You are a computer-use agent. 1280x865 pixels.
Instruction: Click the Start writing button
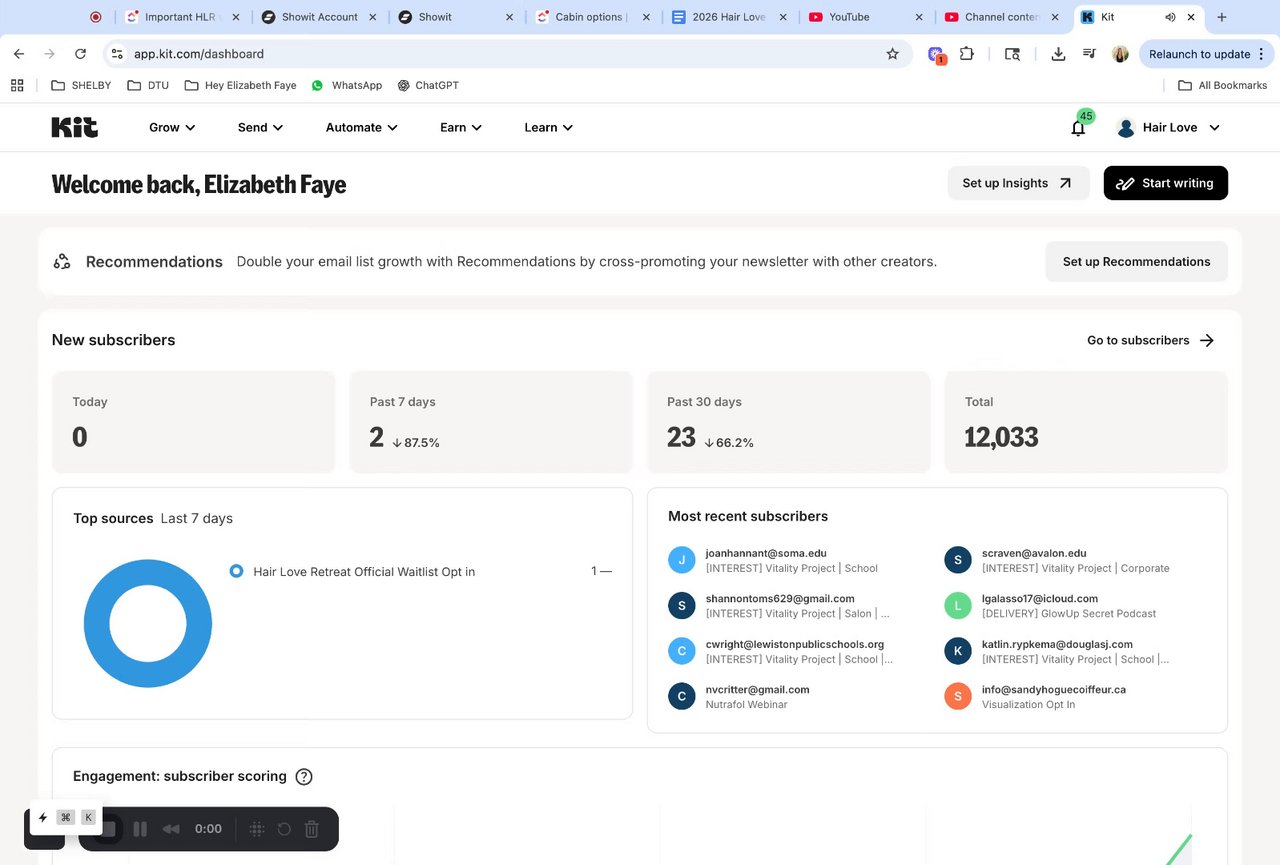pyautogui.click(x=1165, y=183)
